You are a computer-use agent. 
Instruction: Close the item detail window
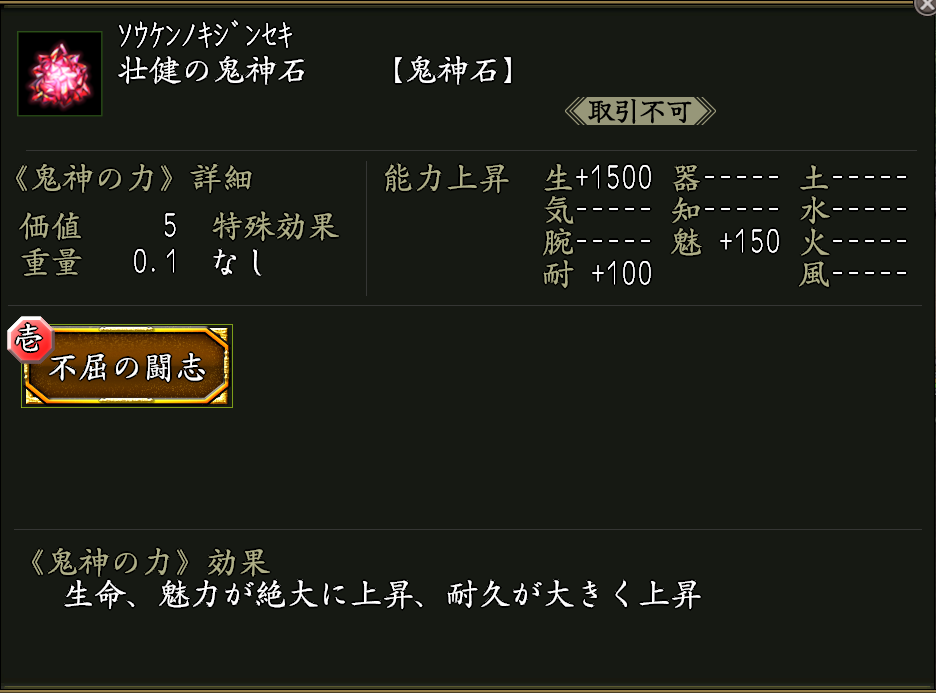click(x=926, y=6)
